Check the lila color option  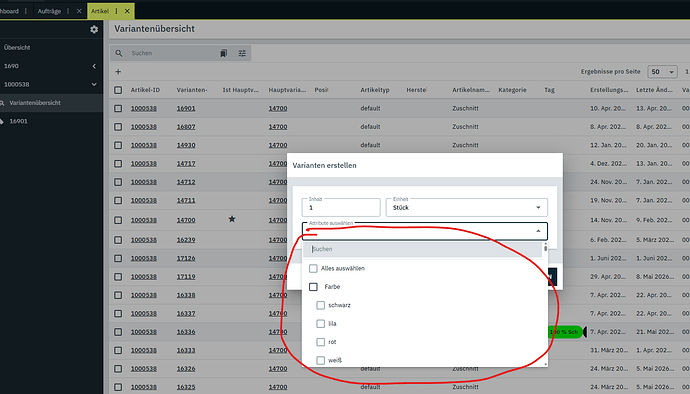coord(321,324)
